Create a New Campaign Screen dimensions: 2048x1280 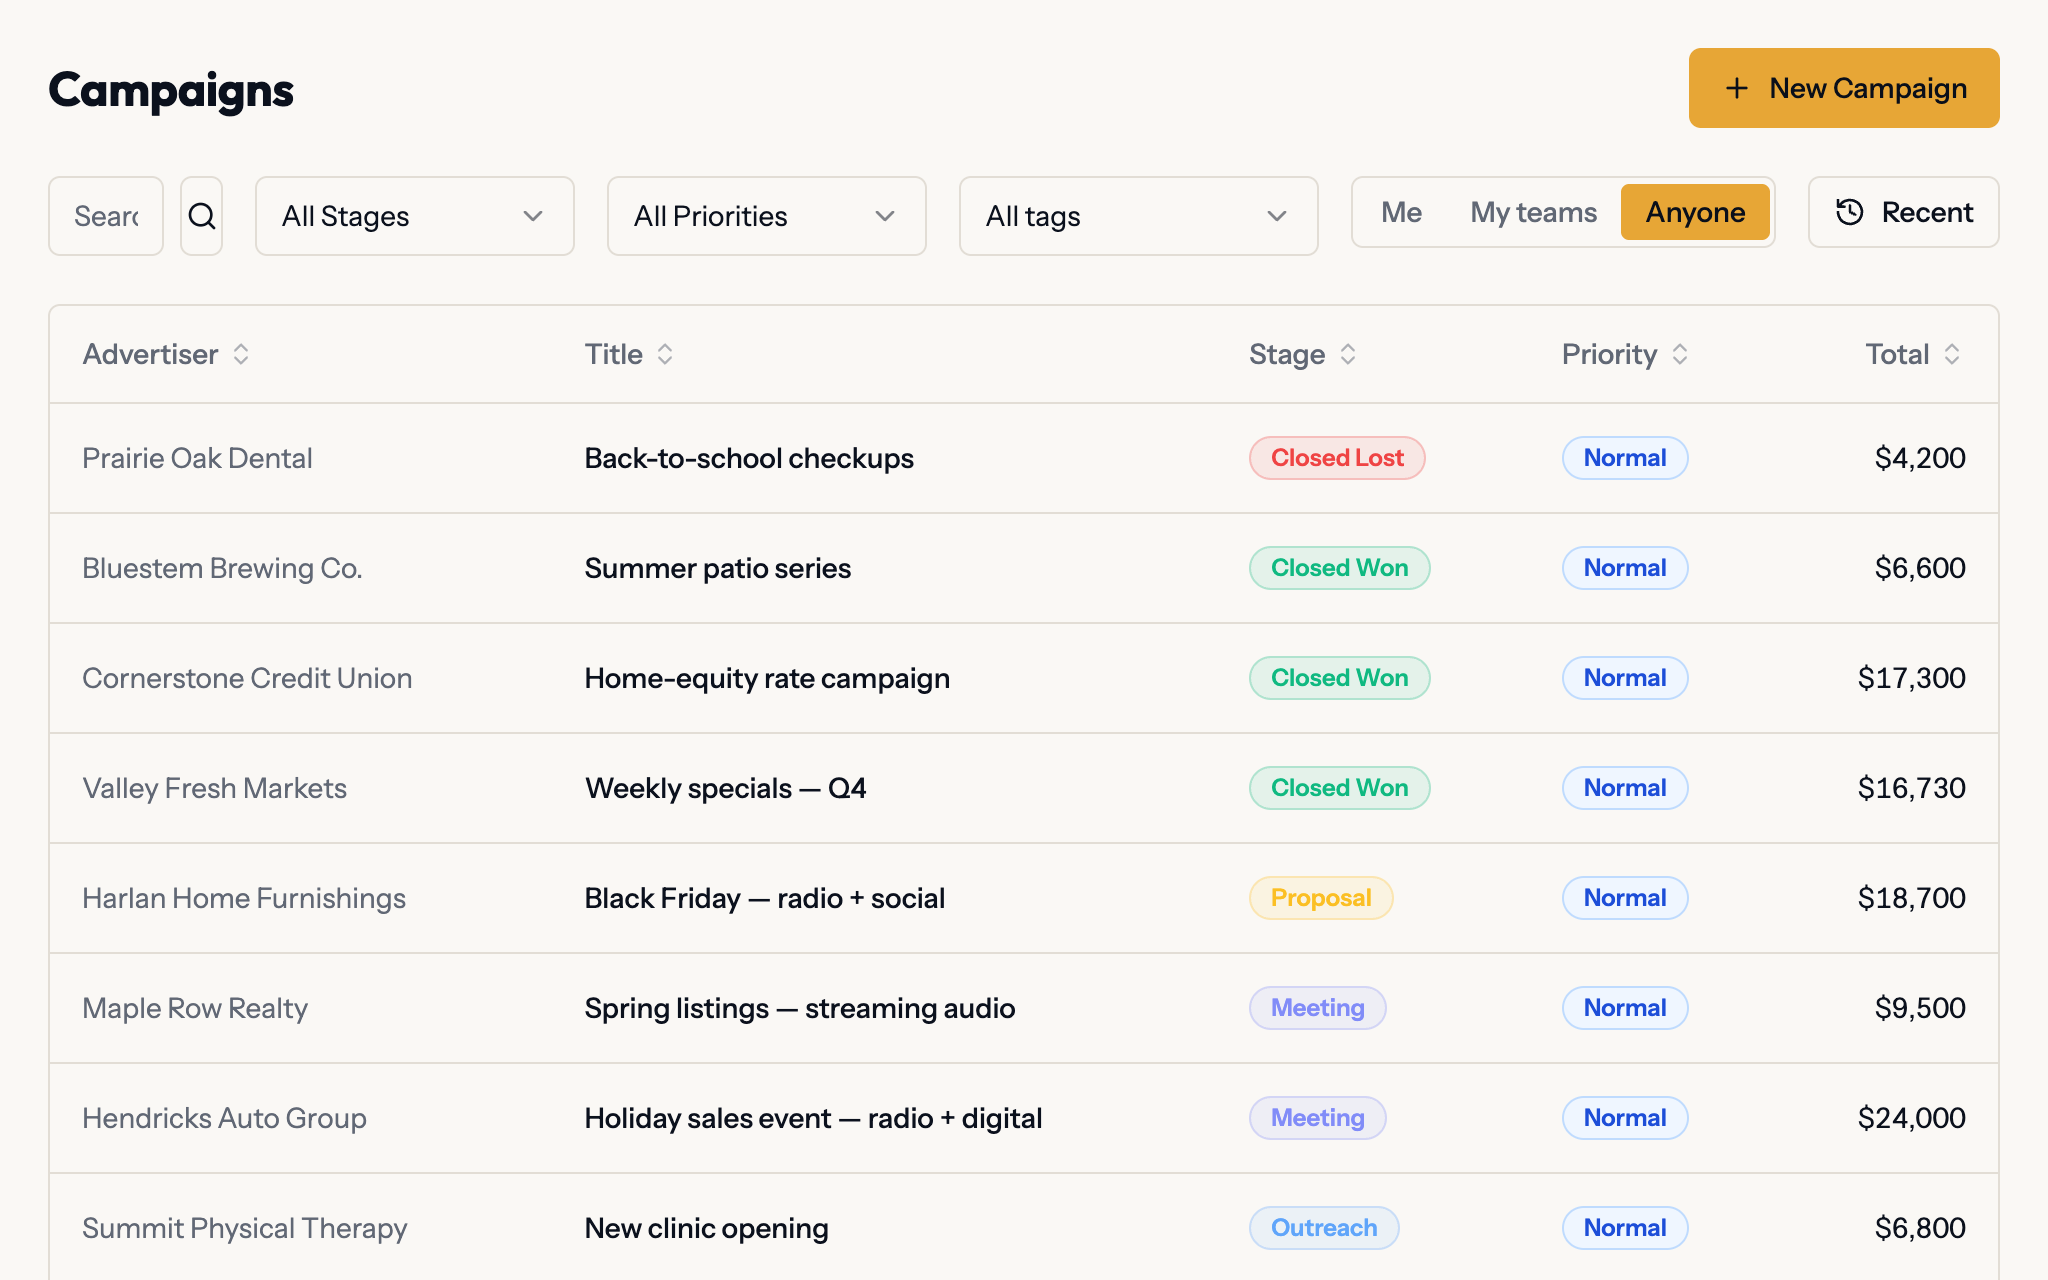click(1844, 88)
